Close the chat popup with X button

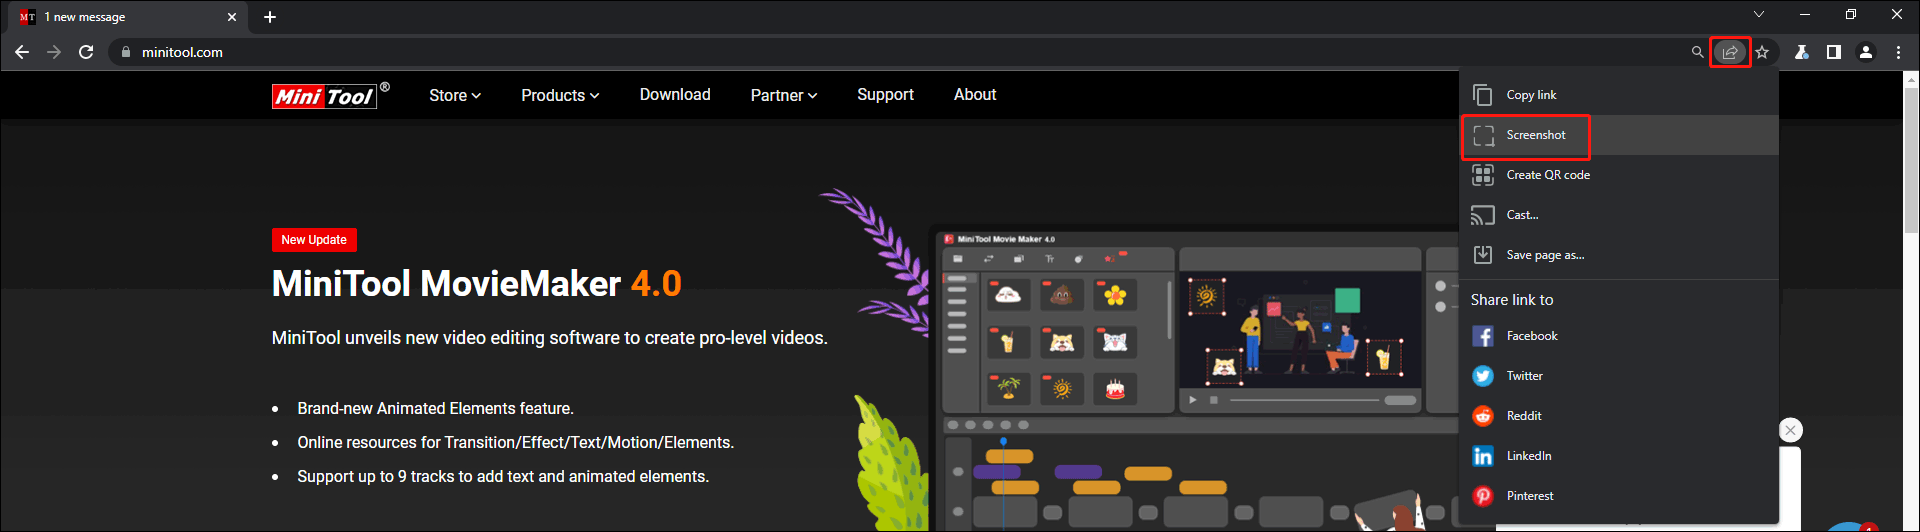pyautogui.click(x=1790, y=430)
